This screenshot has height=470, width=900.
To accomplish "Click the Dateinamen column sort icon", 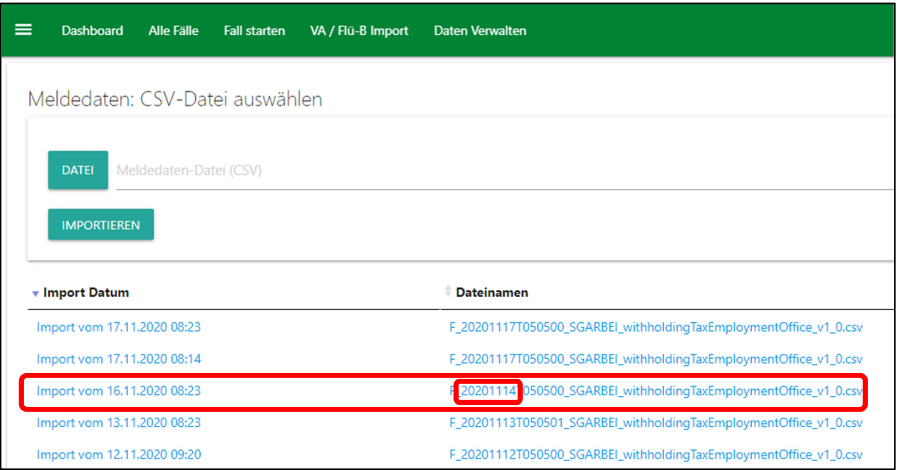I will (x=448, y=292).
